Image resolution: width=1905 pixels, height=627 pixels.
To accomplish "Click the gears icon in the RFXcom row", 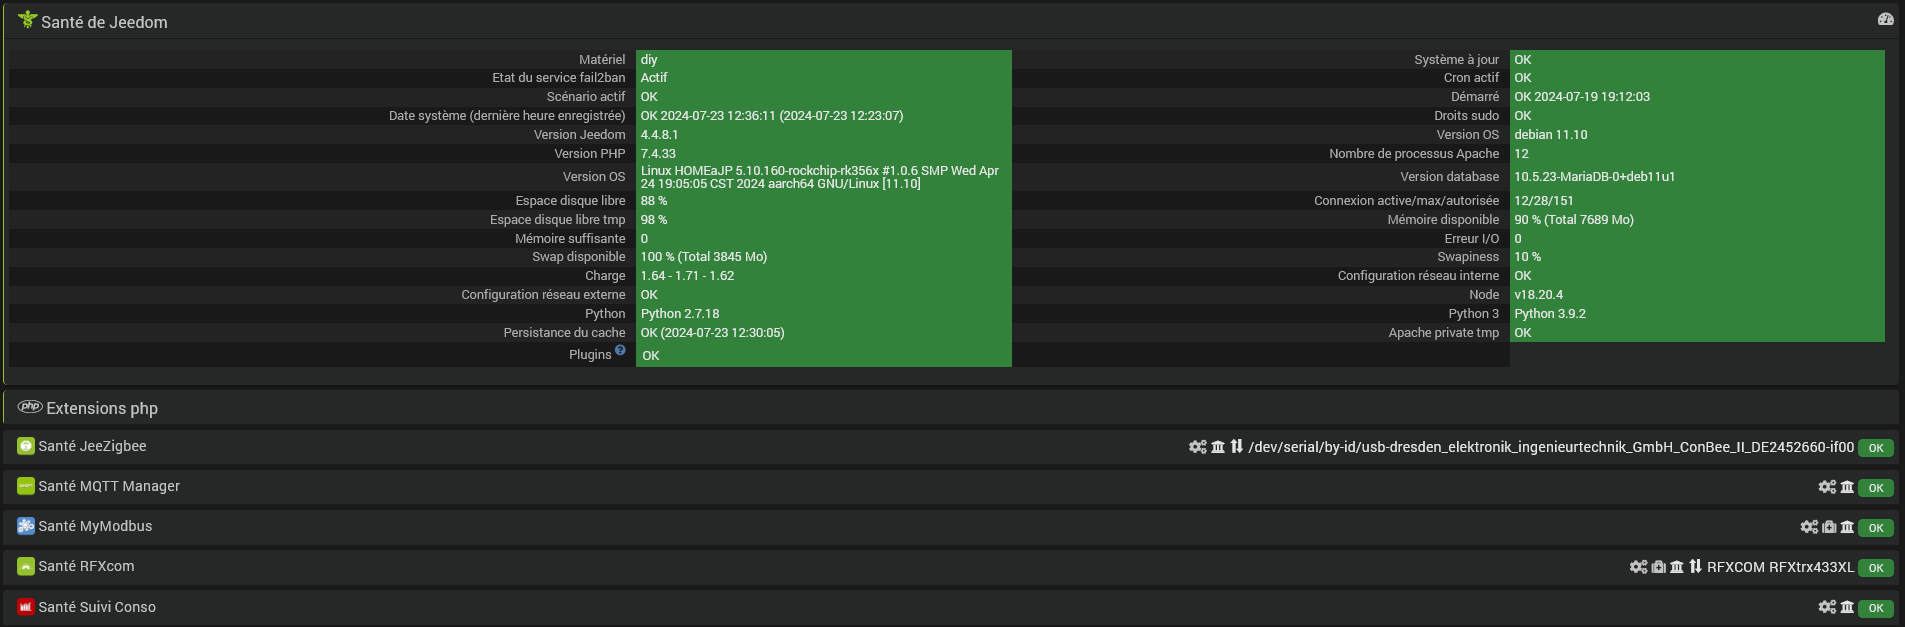I will (x=1638, y=567).
